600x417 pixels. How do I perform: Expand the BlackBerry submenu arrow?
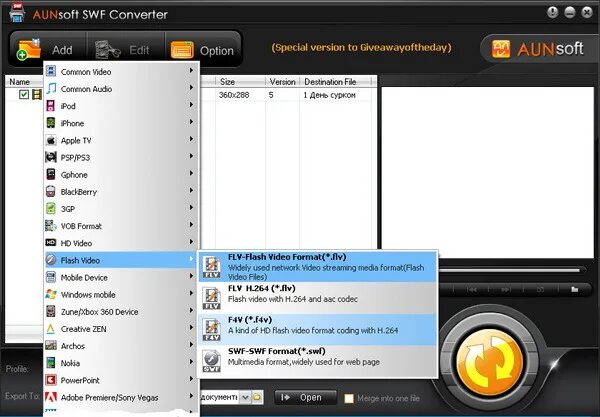point(191,191)
